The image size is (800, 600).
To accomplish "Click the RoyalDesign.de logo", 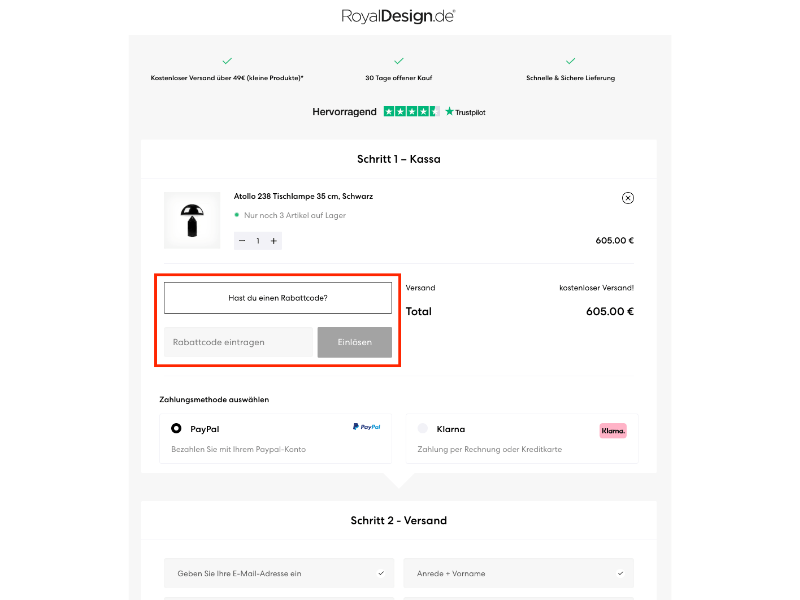I will click(x=399, y=15).
